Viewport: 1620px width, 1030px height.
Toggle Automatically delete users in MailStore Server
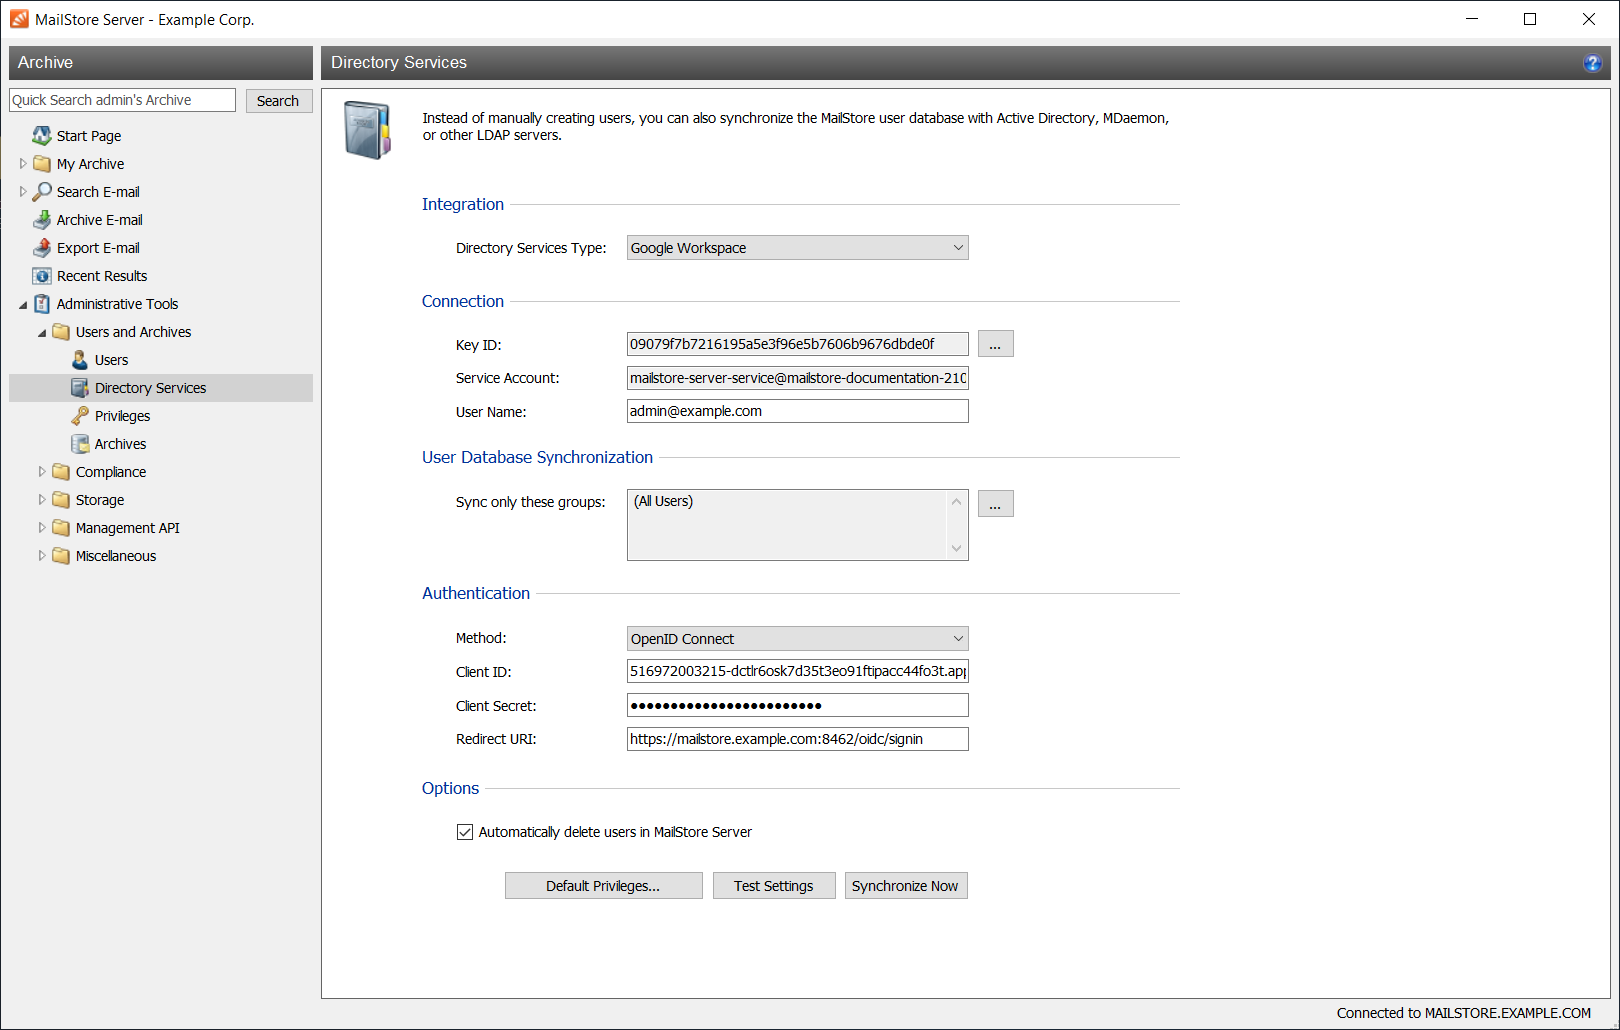click(465, 832)
